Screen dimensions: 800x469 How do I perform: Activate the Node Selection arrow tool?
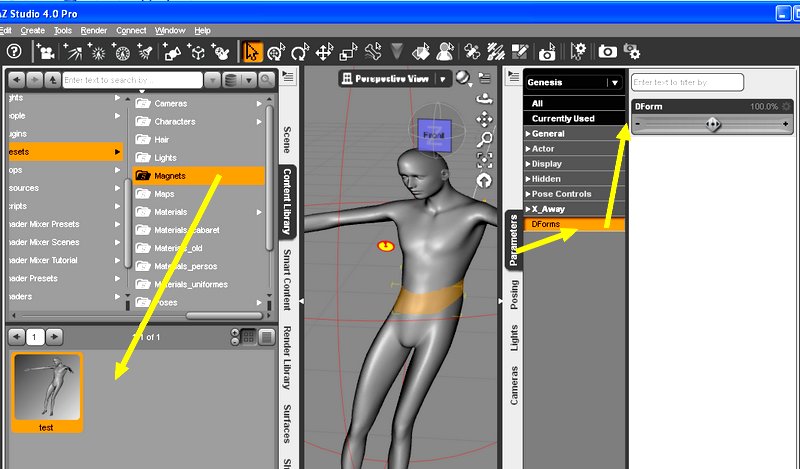click(252, 52)
